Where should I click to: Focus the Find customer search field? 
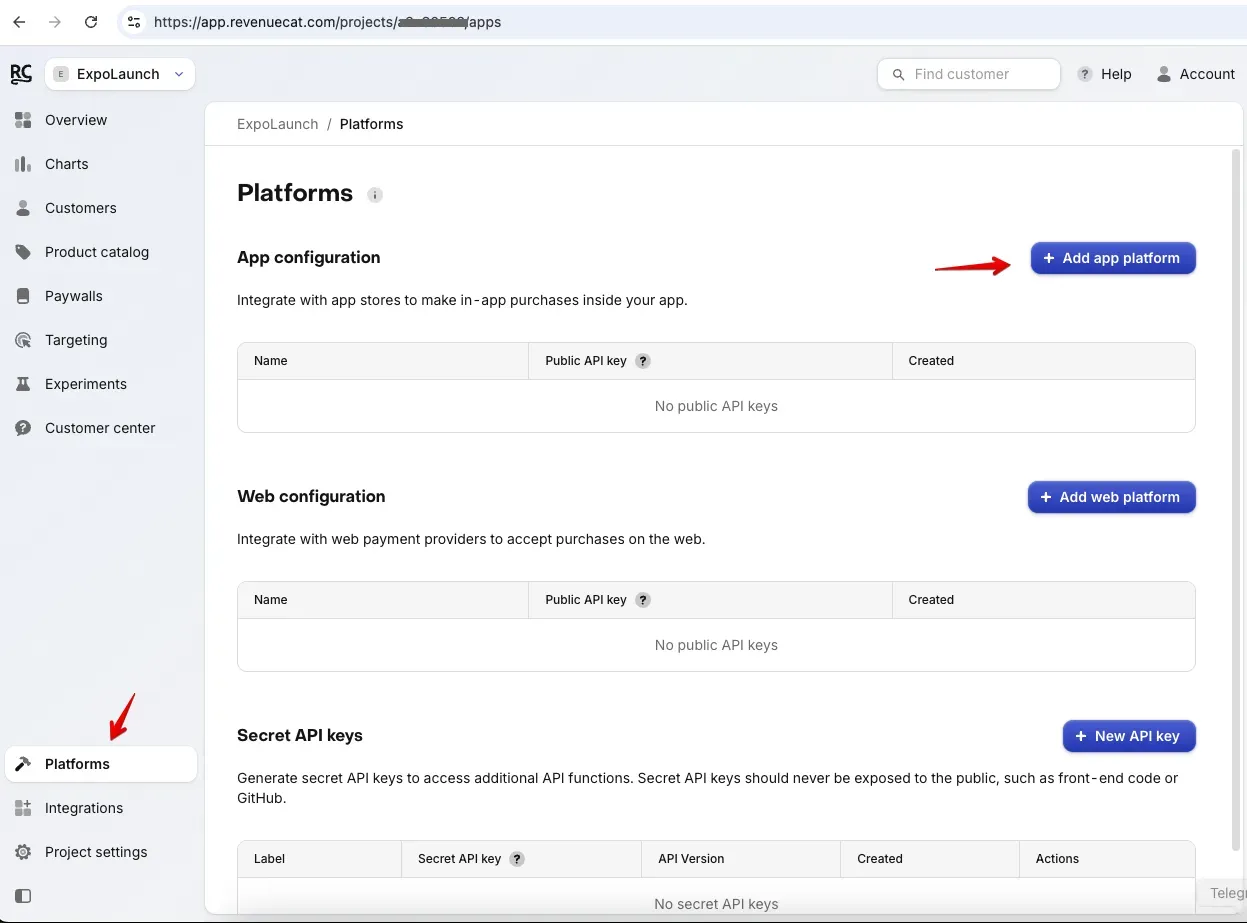pos(969,74)
